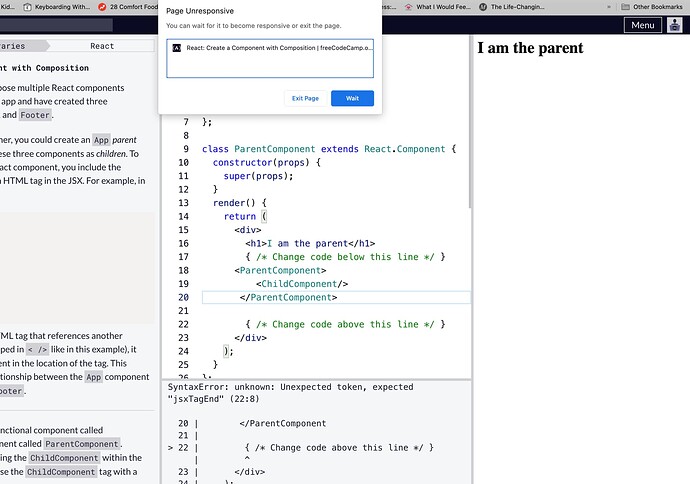This screenshot has width=690, height=484.
Task: Click the class ParentComponent declaration line
Action: coord(329,149)
